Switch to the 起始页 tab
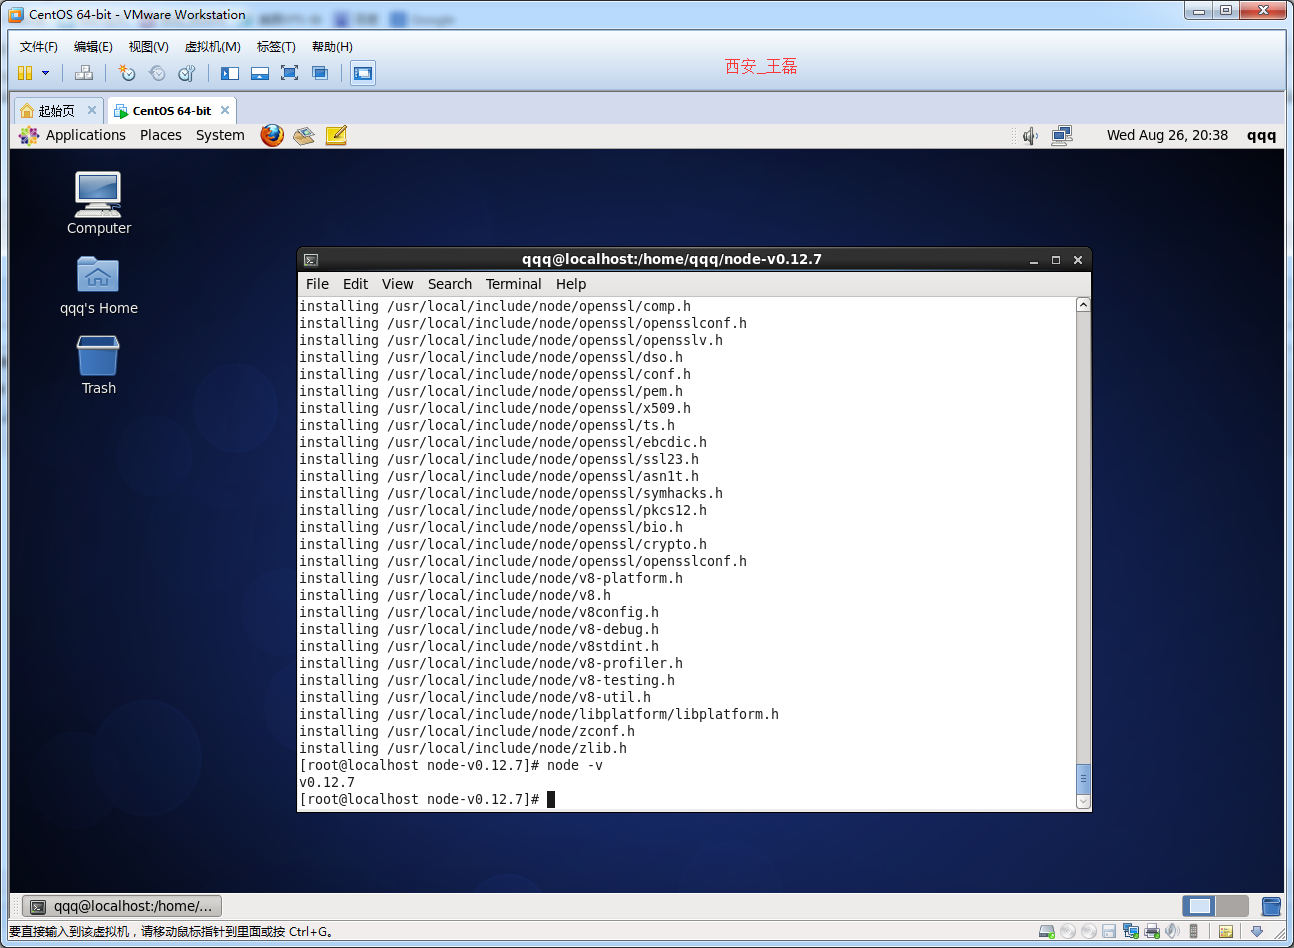The height and width of the screenshot is (948, 1294). 55,111
